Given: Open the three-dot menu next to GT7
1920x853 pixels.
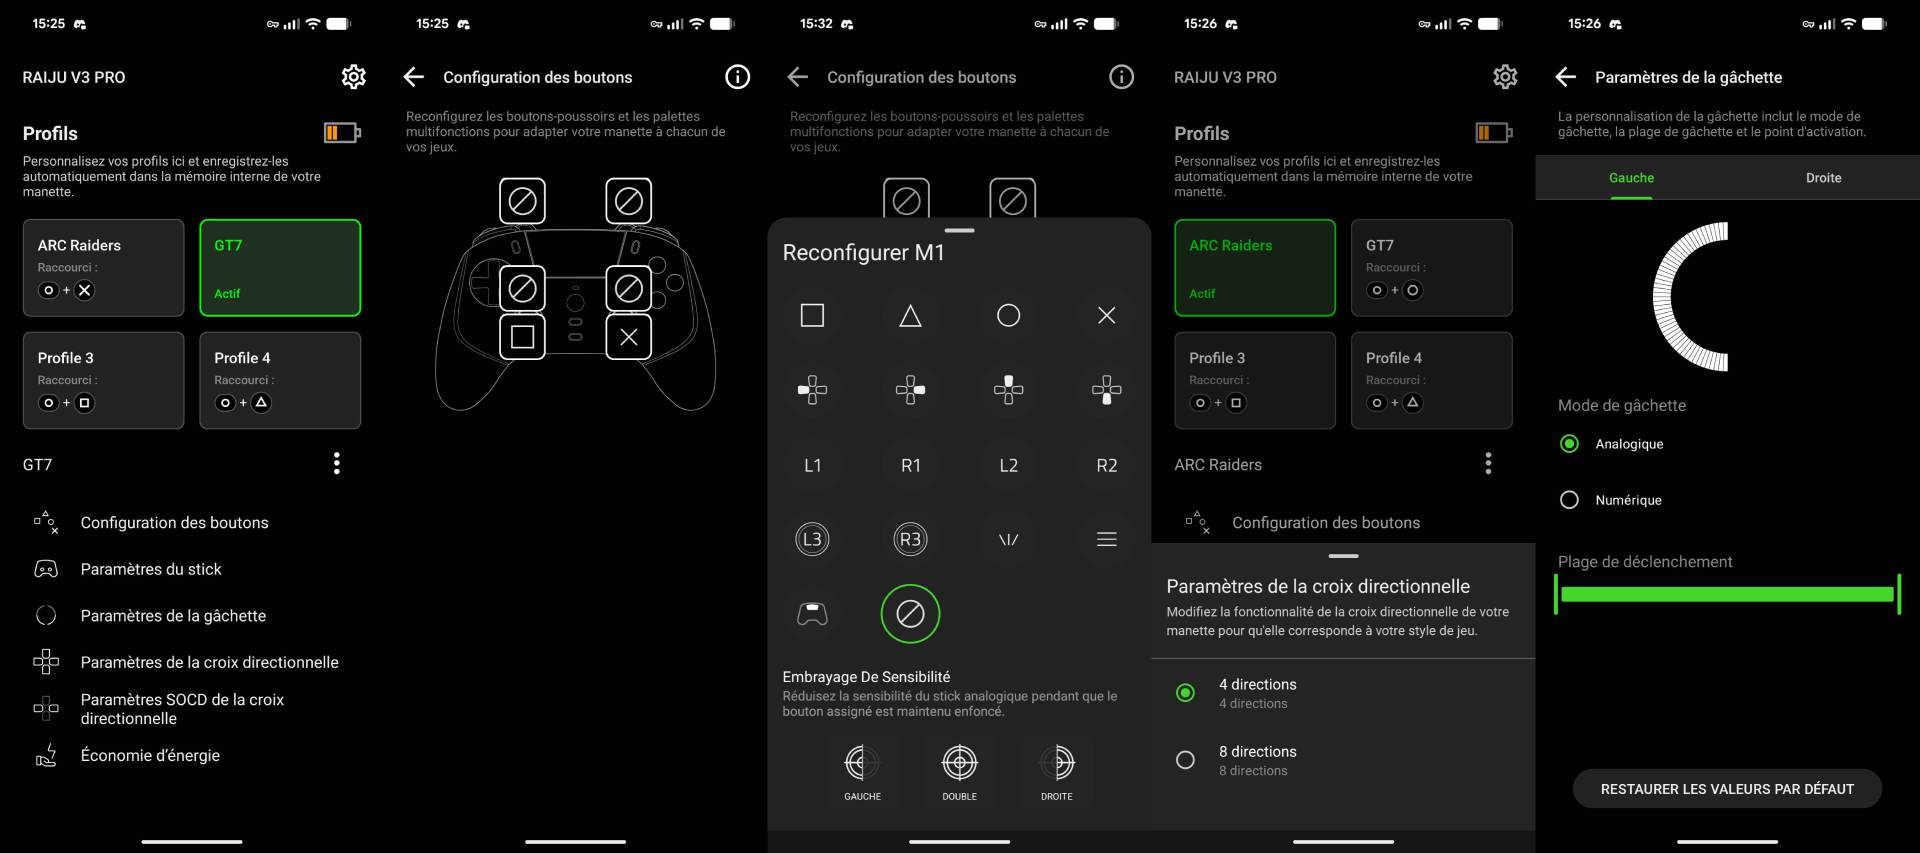Looking at the screenshot, I should click(337, 463).
